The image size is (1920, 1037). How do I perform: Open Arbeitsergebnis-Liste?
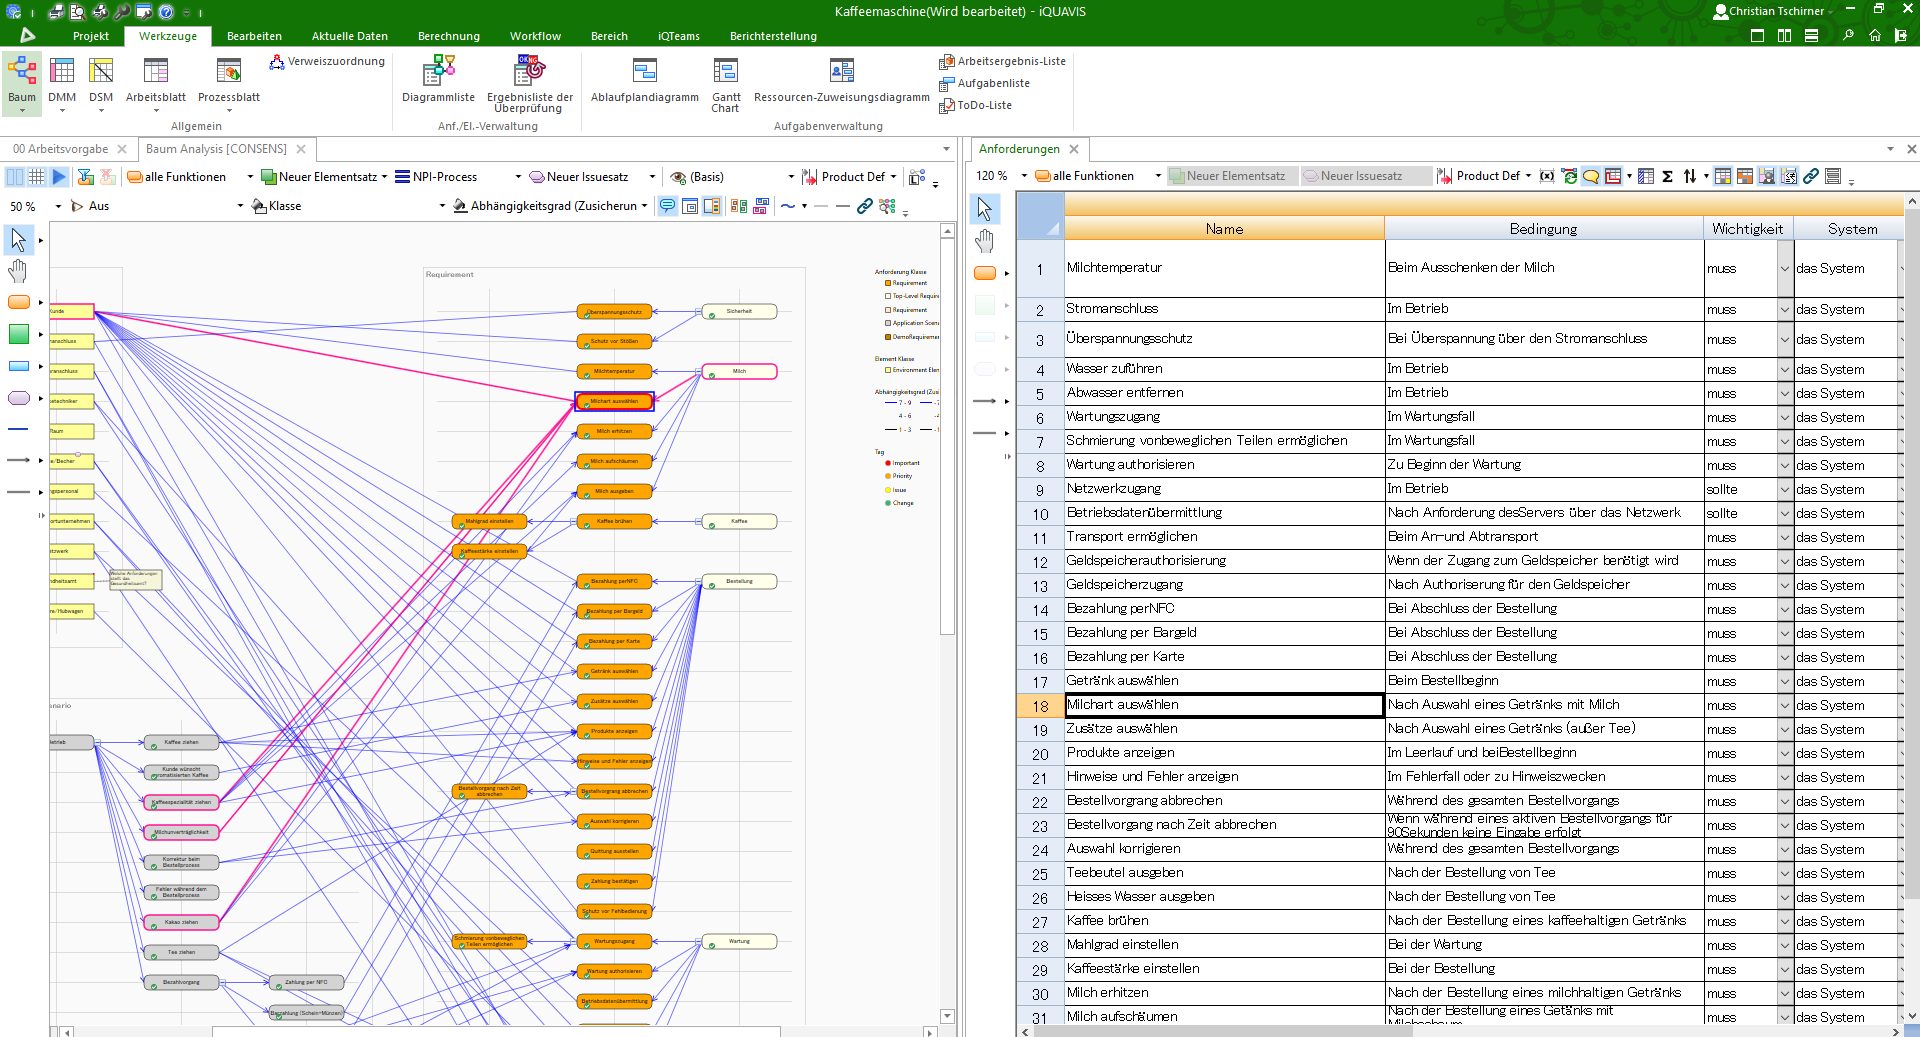[1003, 62]
